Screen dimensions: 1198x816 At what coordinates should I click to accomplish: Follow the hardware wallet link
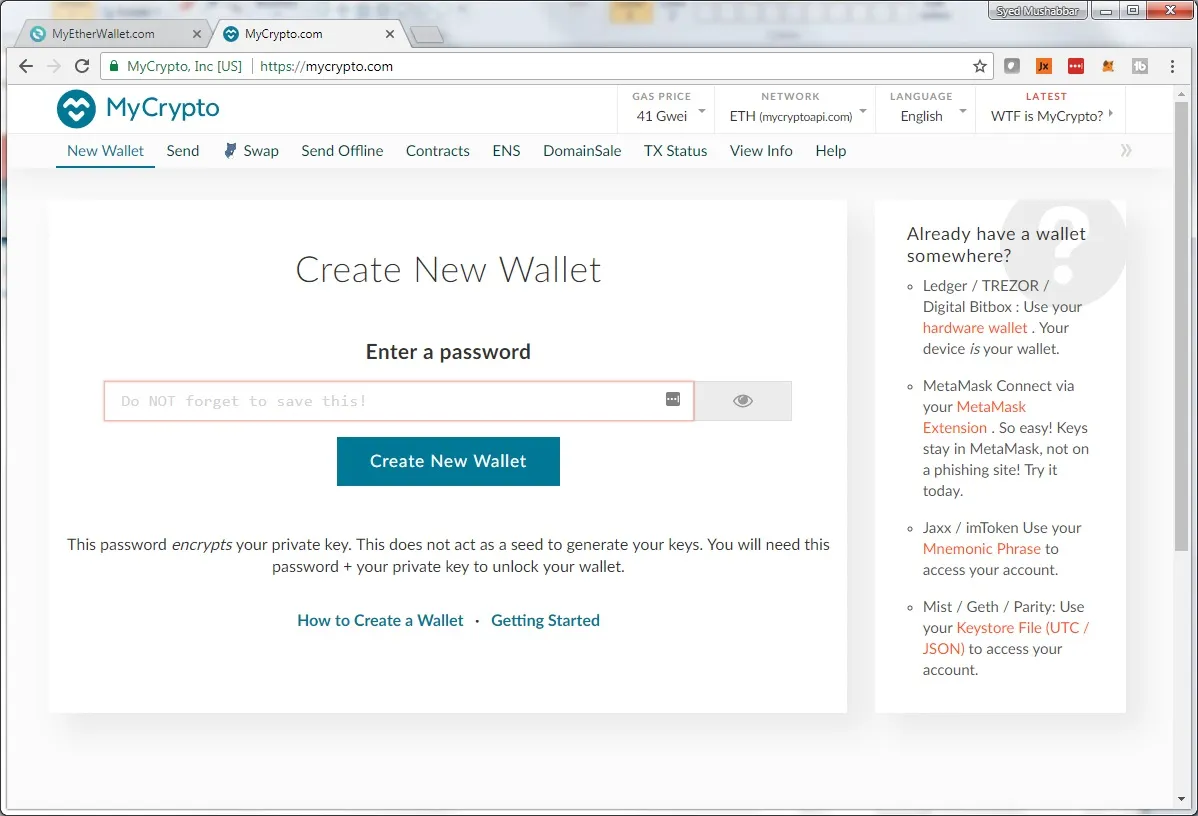coord(975,328)
